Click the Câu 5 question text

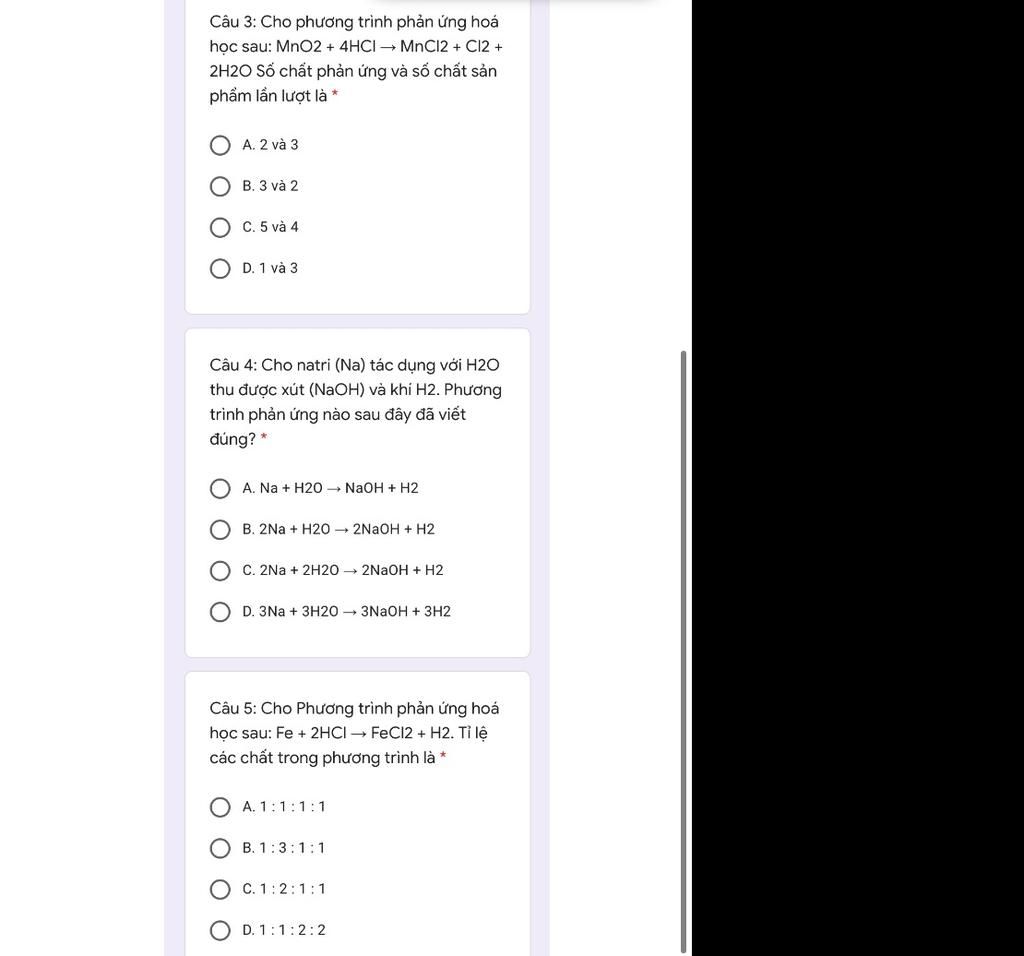[x=355, y=733]
